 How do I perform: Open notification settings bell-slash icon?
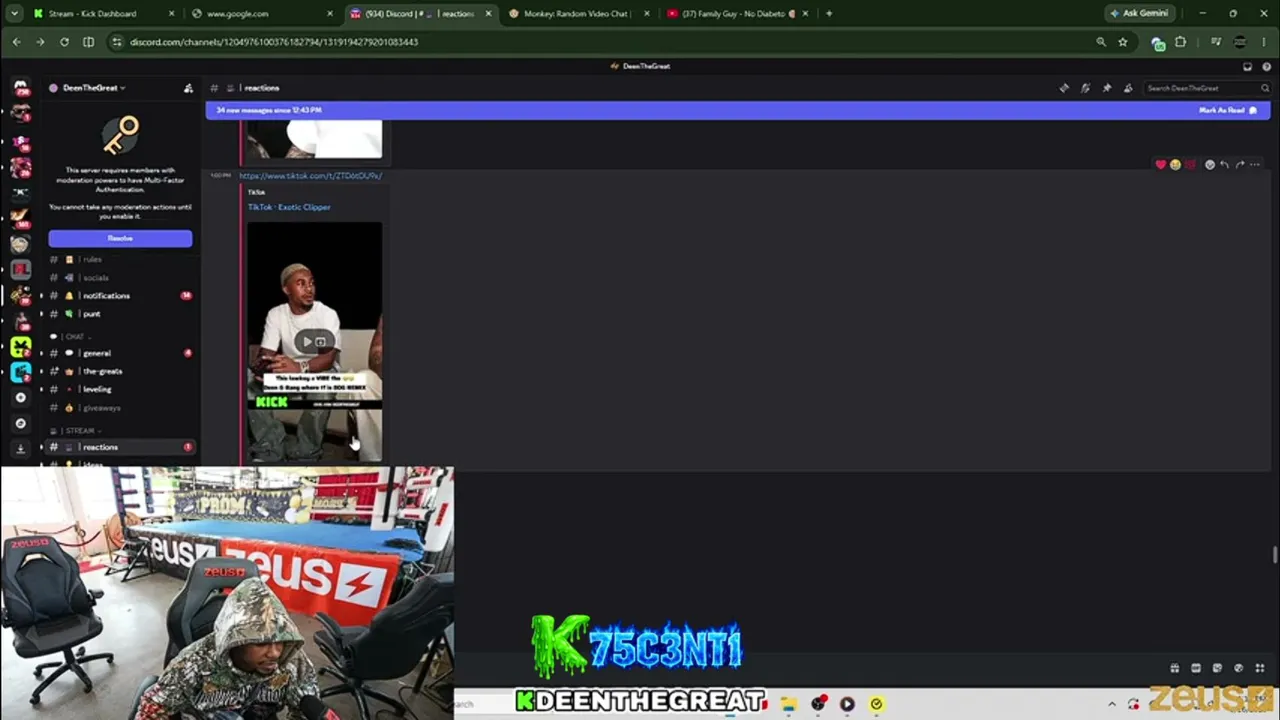(x=1085, y=88)
